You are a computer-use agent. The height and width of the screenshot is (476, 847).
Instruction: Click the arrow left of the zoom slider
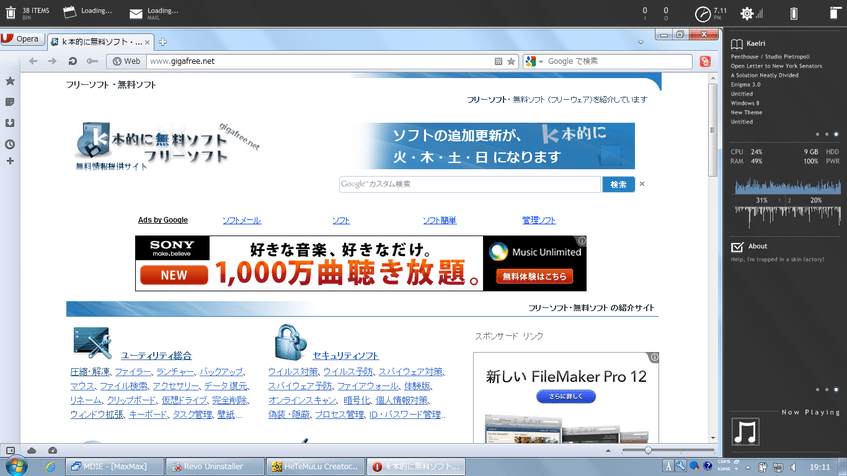(608, 450)
